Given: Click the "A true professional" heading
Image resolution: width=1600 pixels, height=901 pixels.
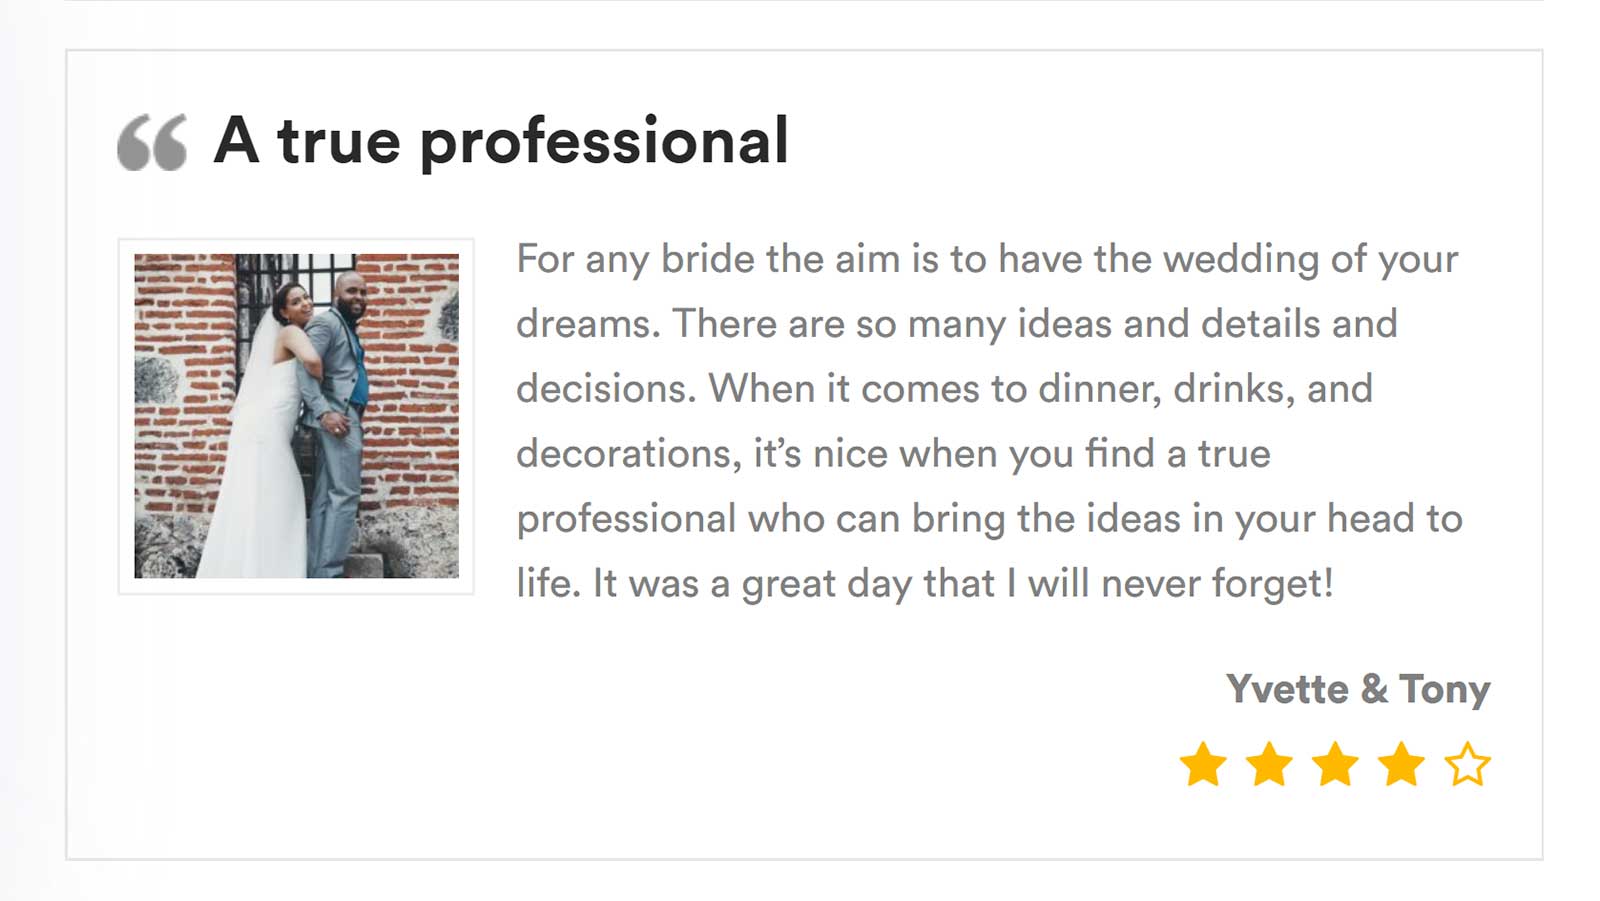Looking at the screenshot, I should click(x=501, y=141).
